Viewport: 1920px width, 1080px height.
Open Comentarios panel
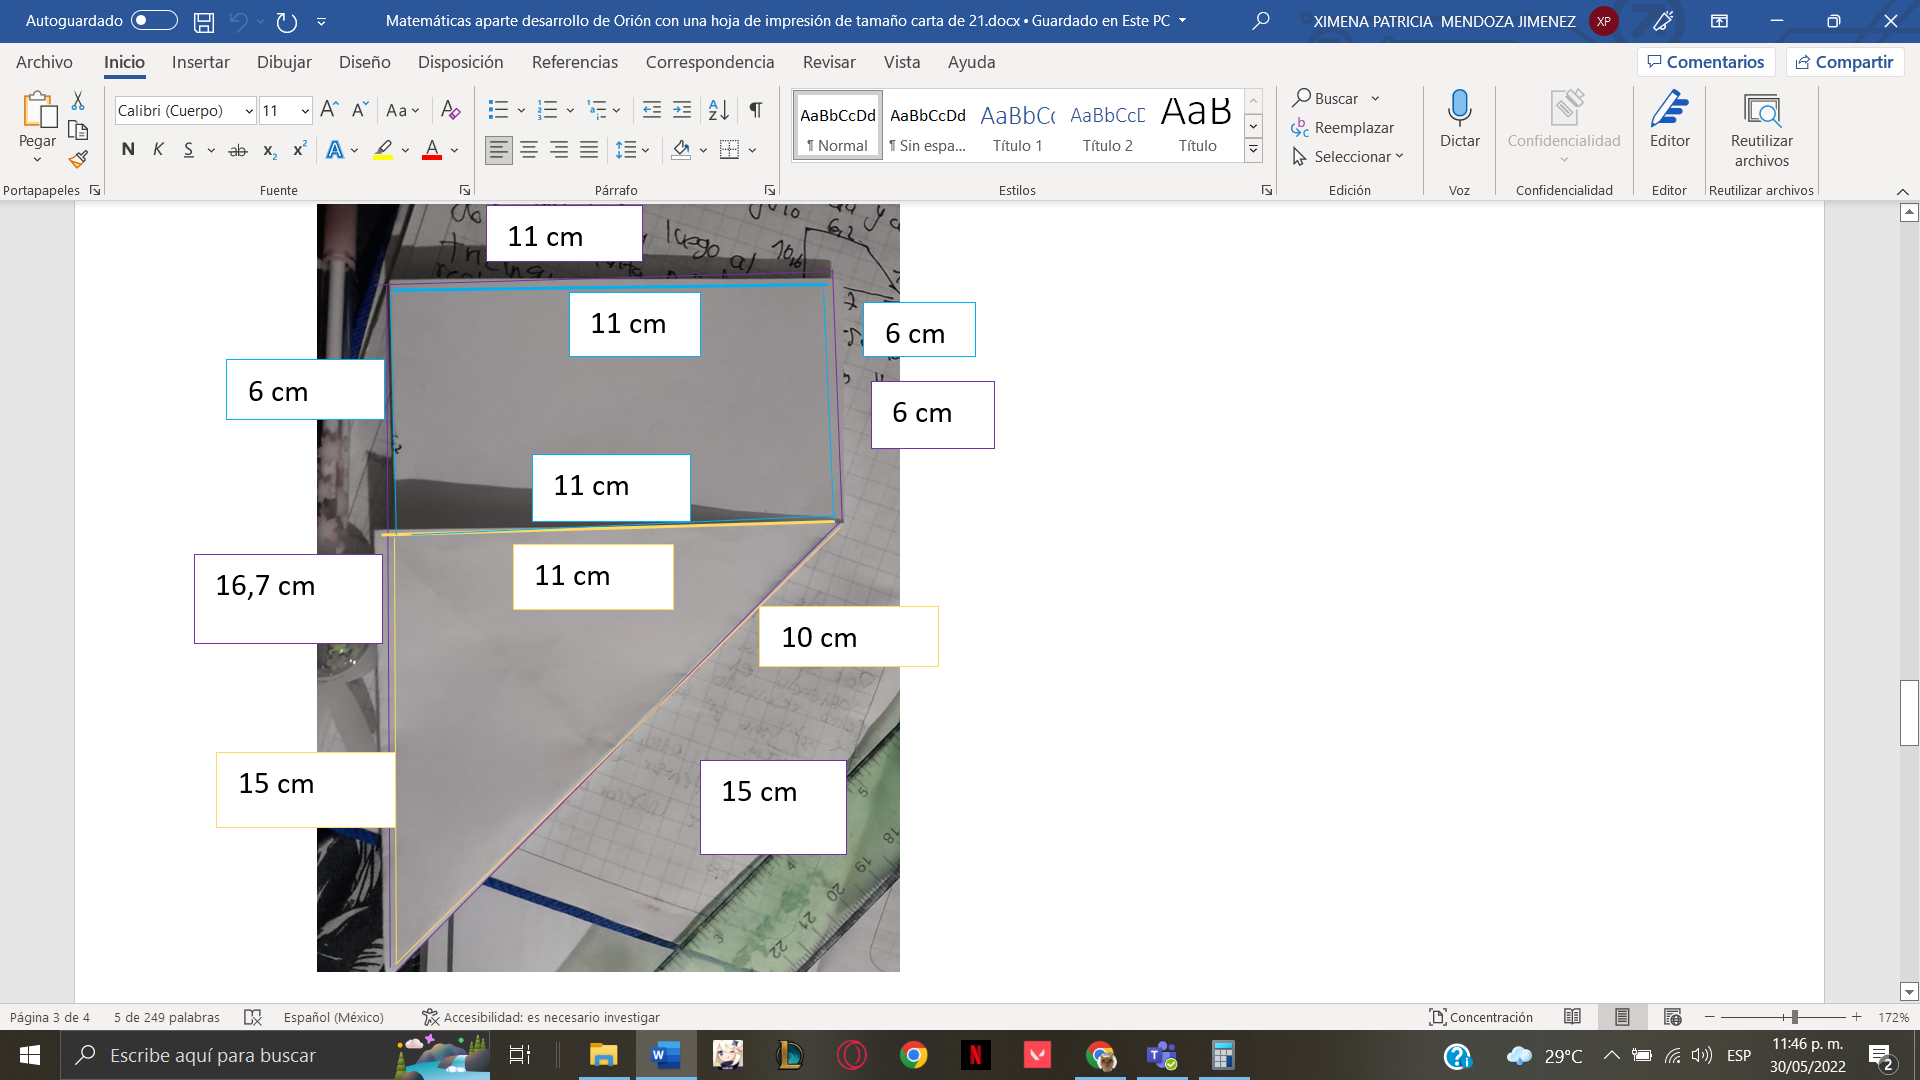coord(1706,61)
